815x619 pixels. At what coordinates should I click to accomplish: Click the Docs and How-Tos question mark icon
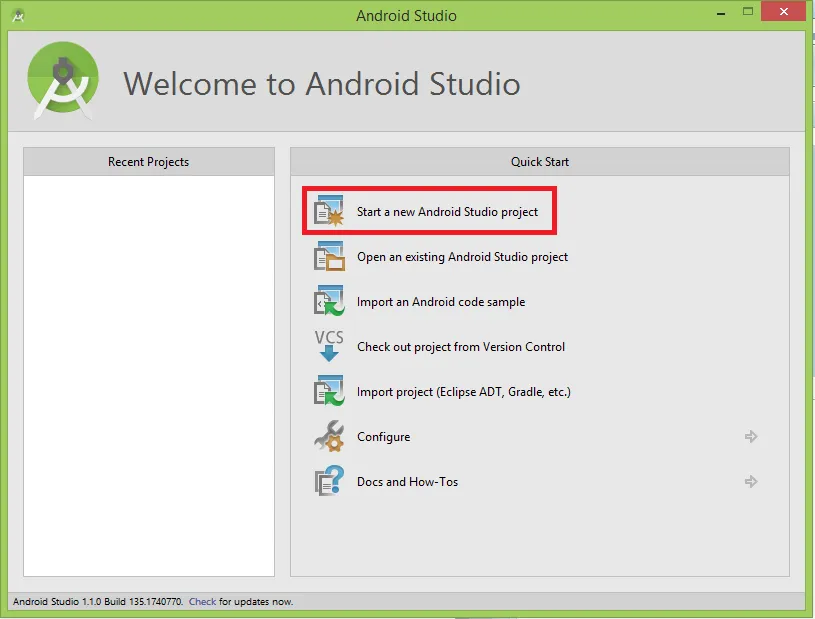click(329, 482)
